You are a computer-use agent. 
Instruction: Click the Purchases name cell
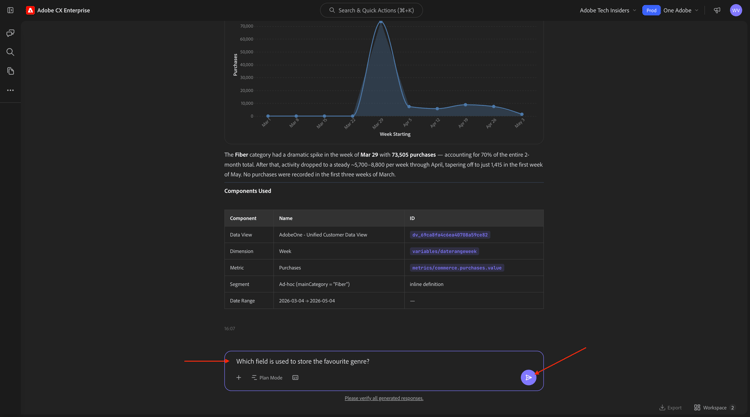click(290, 268)
